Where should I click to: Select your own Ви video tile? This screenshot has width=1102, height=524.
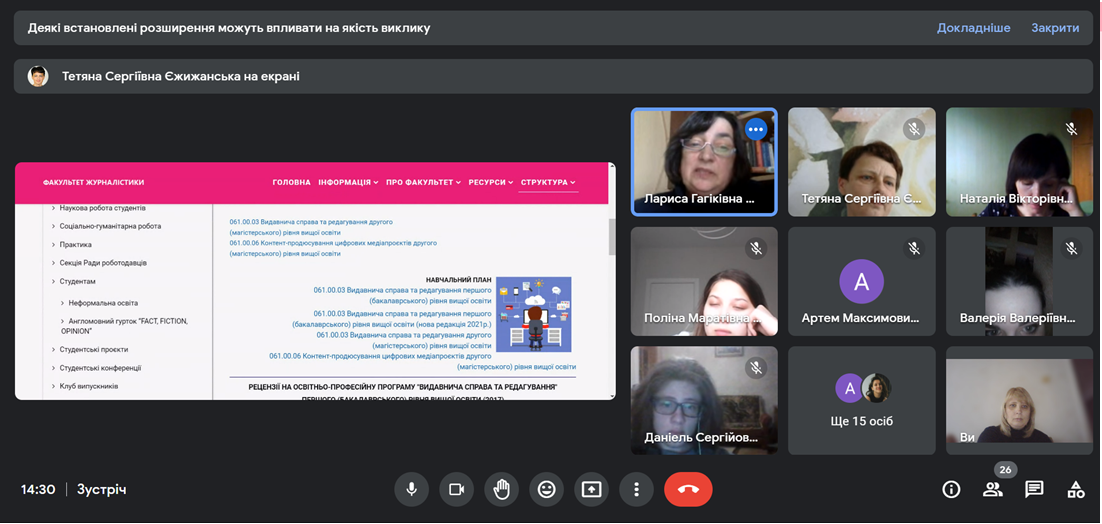(1020, 400)
